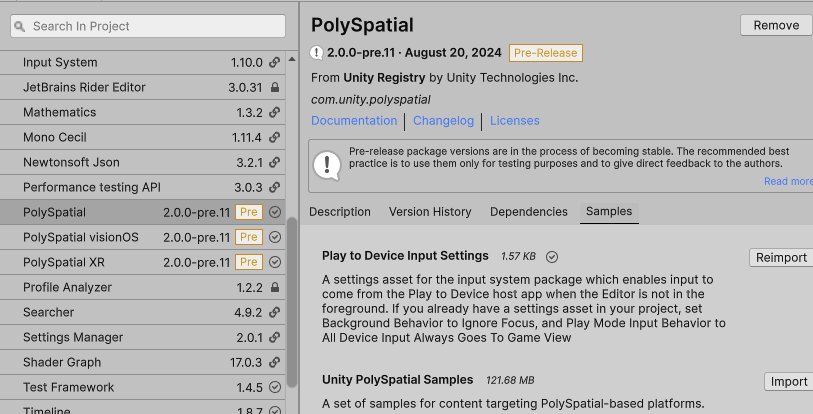This screenshot has width=813, height=414.
Task: Click the checkmark icon beside Test Framework
Action: point(275,387)
